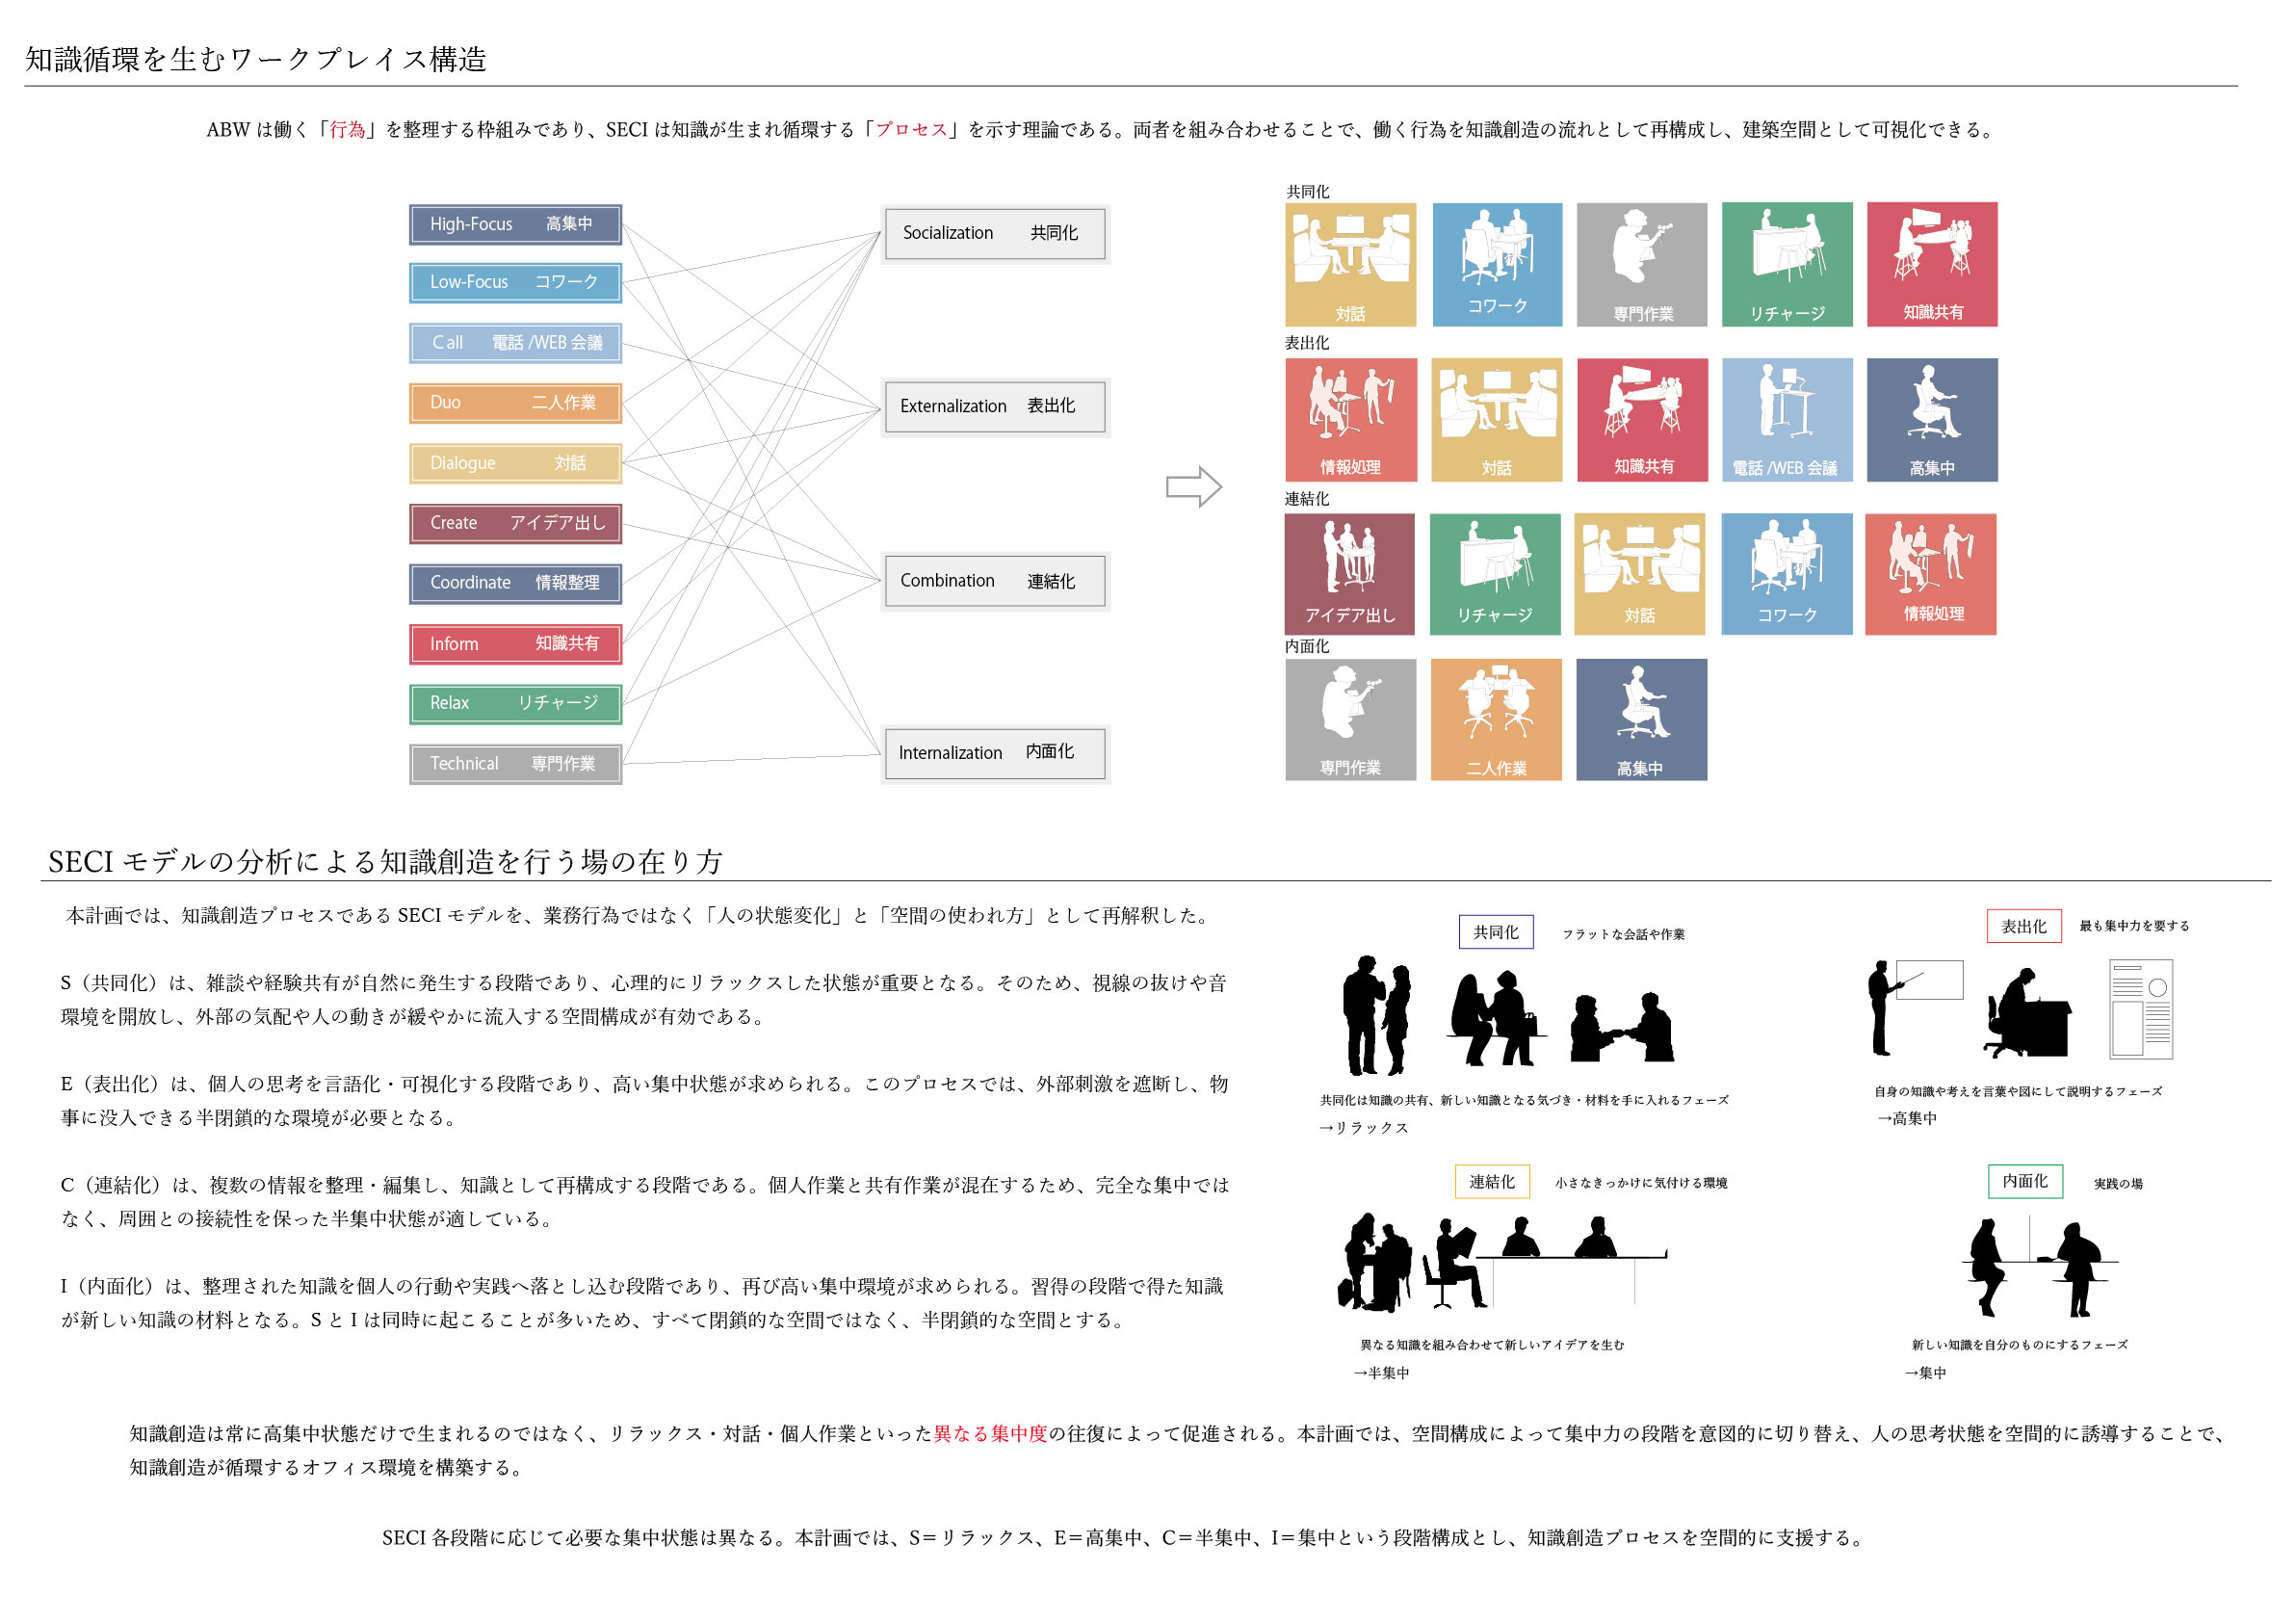Click the document page illustration by the desk figure
Image resolution: width=2296 pixels, height=1622 pixels.
pos(2140,1008)
